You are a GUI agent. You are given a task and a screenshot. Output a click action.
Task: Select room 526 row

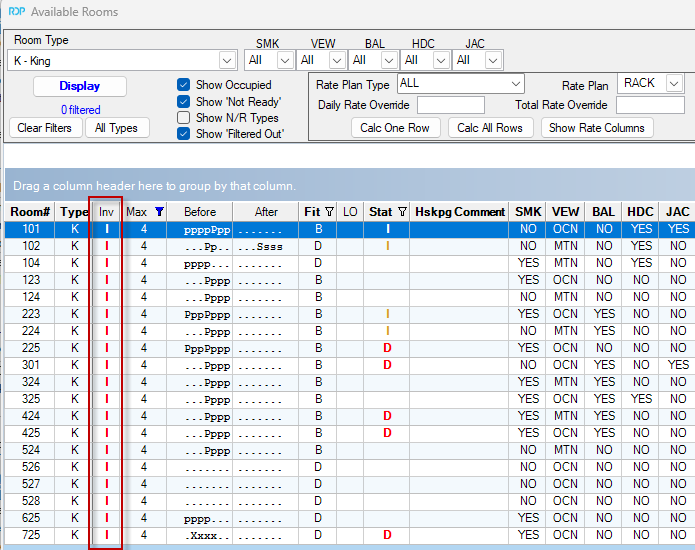(x=350, y=467)
